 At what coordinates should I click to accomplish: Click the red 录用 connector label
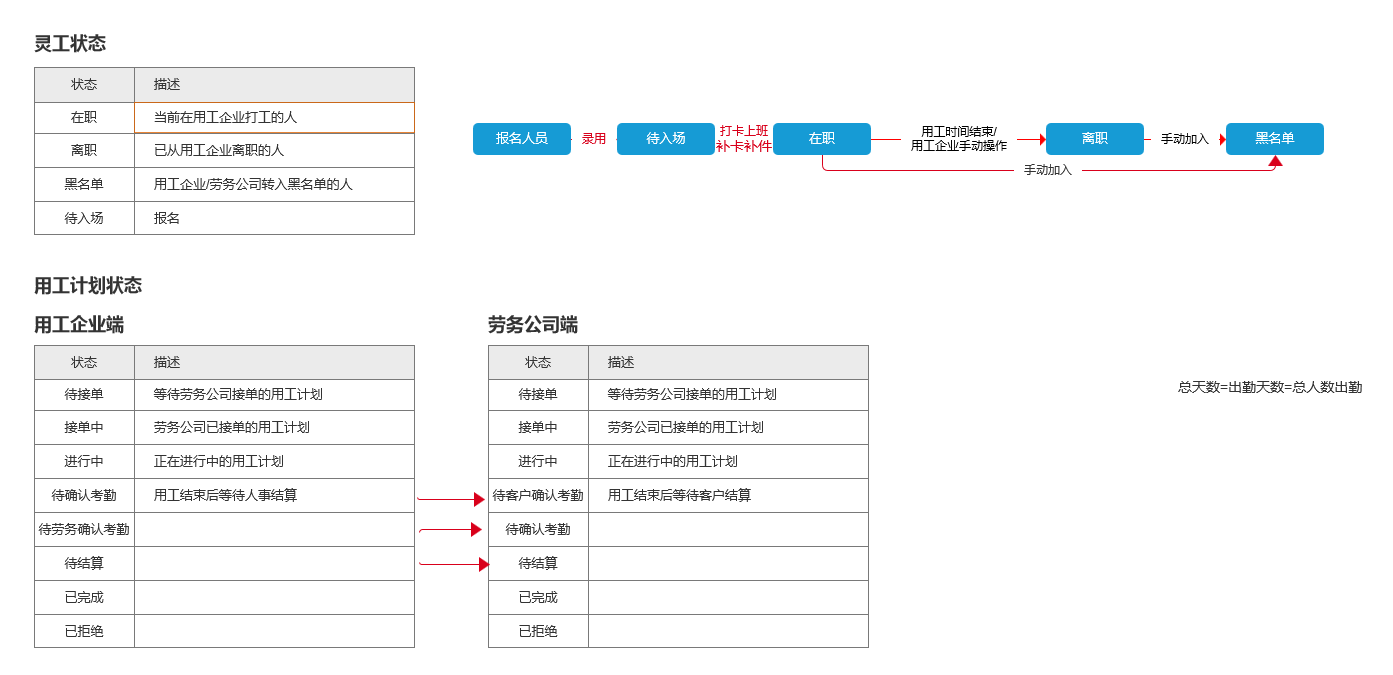coord(594,139)
